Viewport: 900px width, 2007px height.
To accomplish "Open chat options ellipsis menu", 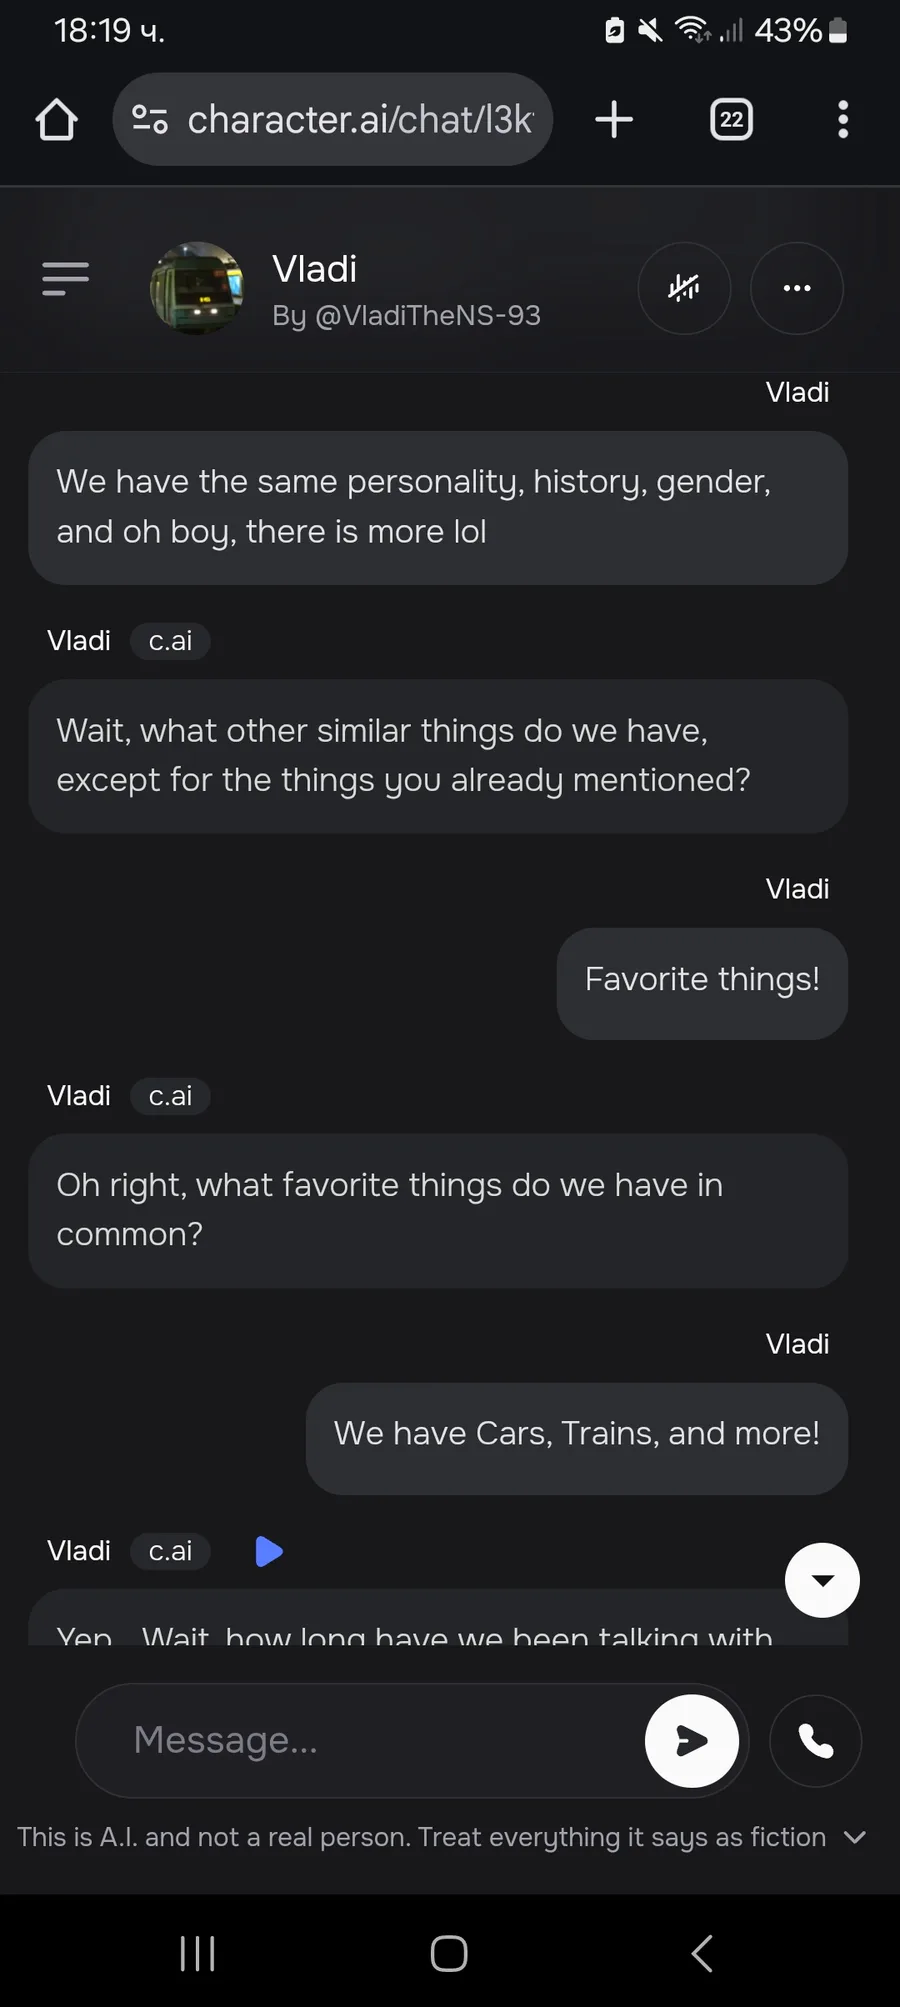I will [797, 288].
